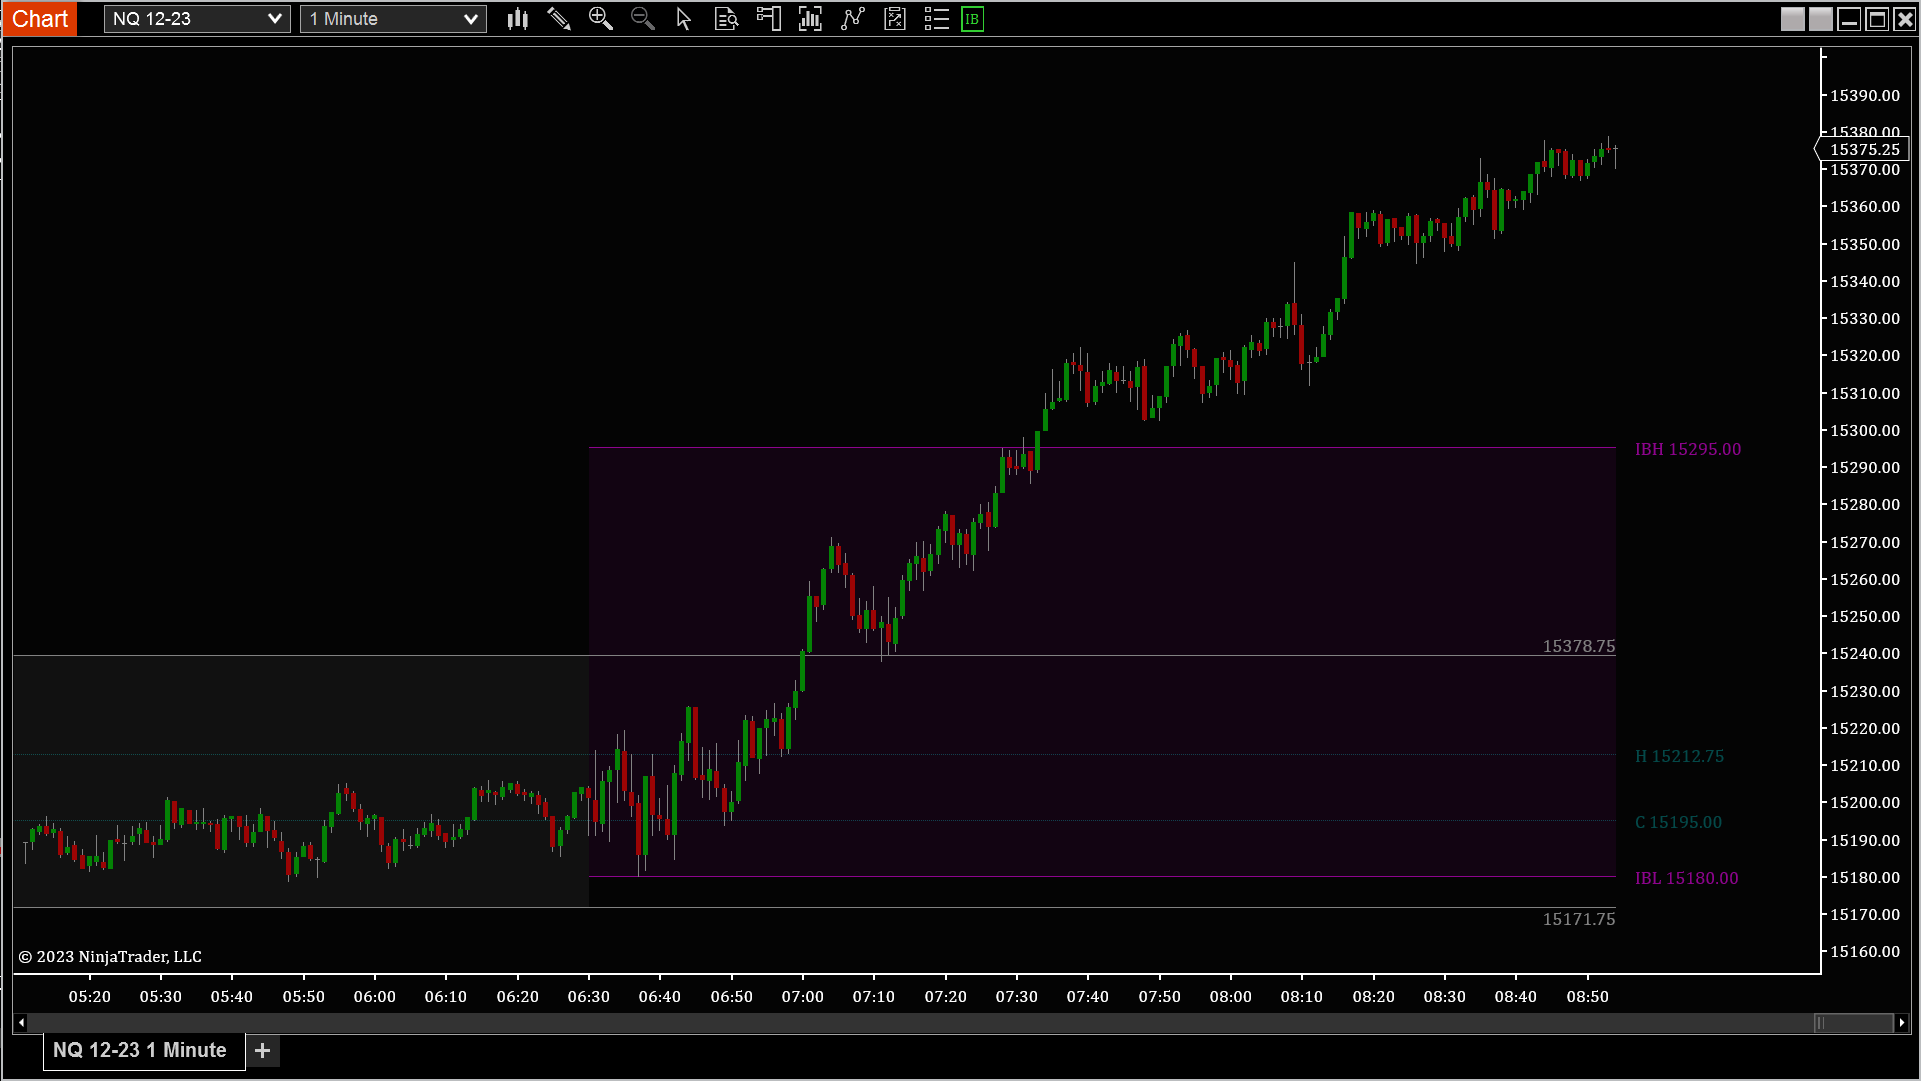
Task: Open the indicators bar-chart icon
Action: 810,19
